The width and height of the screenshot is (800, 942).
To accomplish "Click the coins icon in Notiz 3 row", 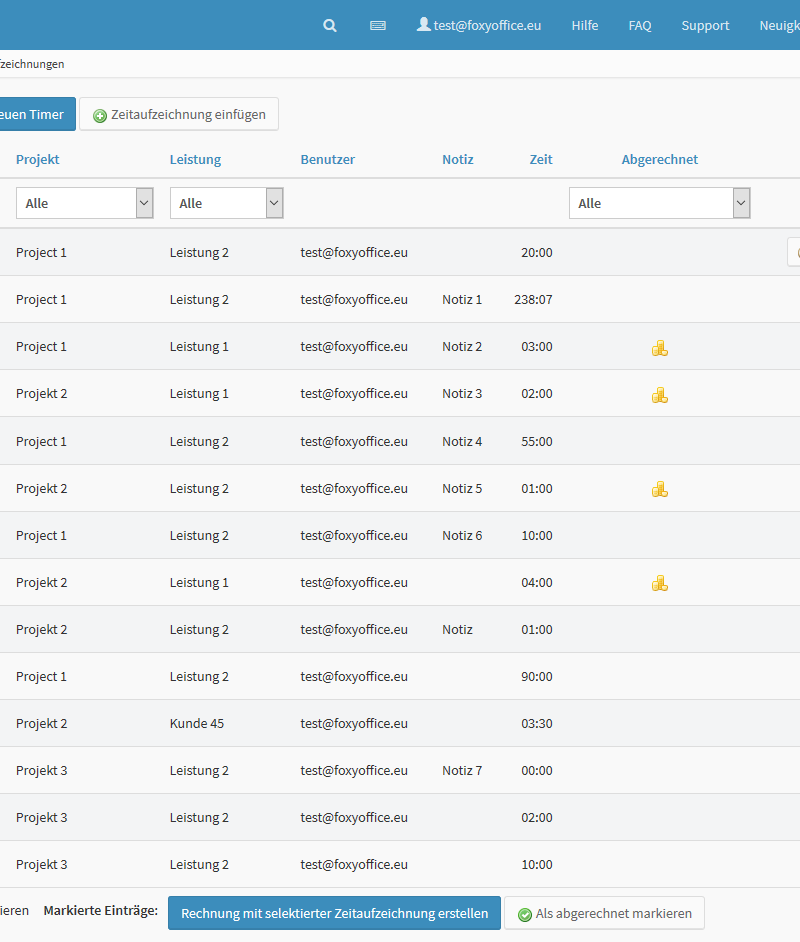I will [x=659, y=395].
